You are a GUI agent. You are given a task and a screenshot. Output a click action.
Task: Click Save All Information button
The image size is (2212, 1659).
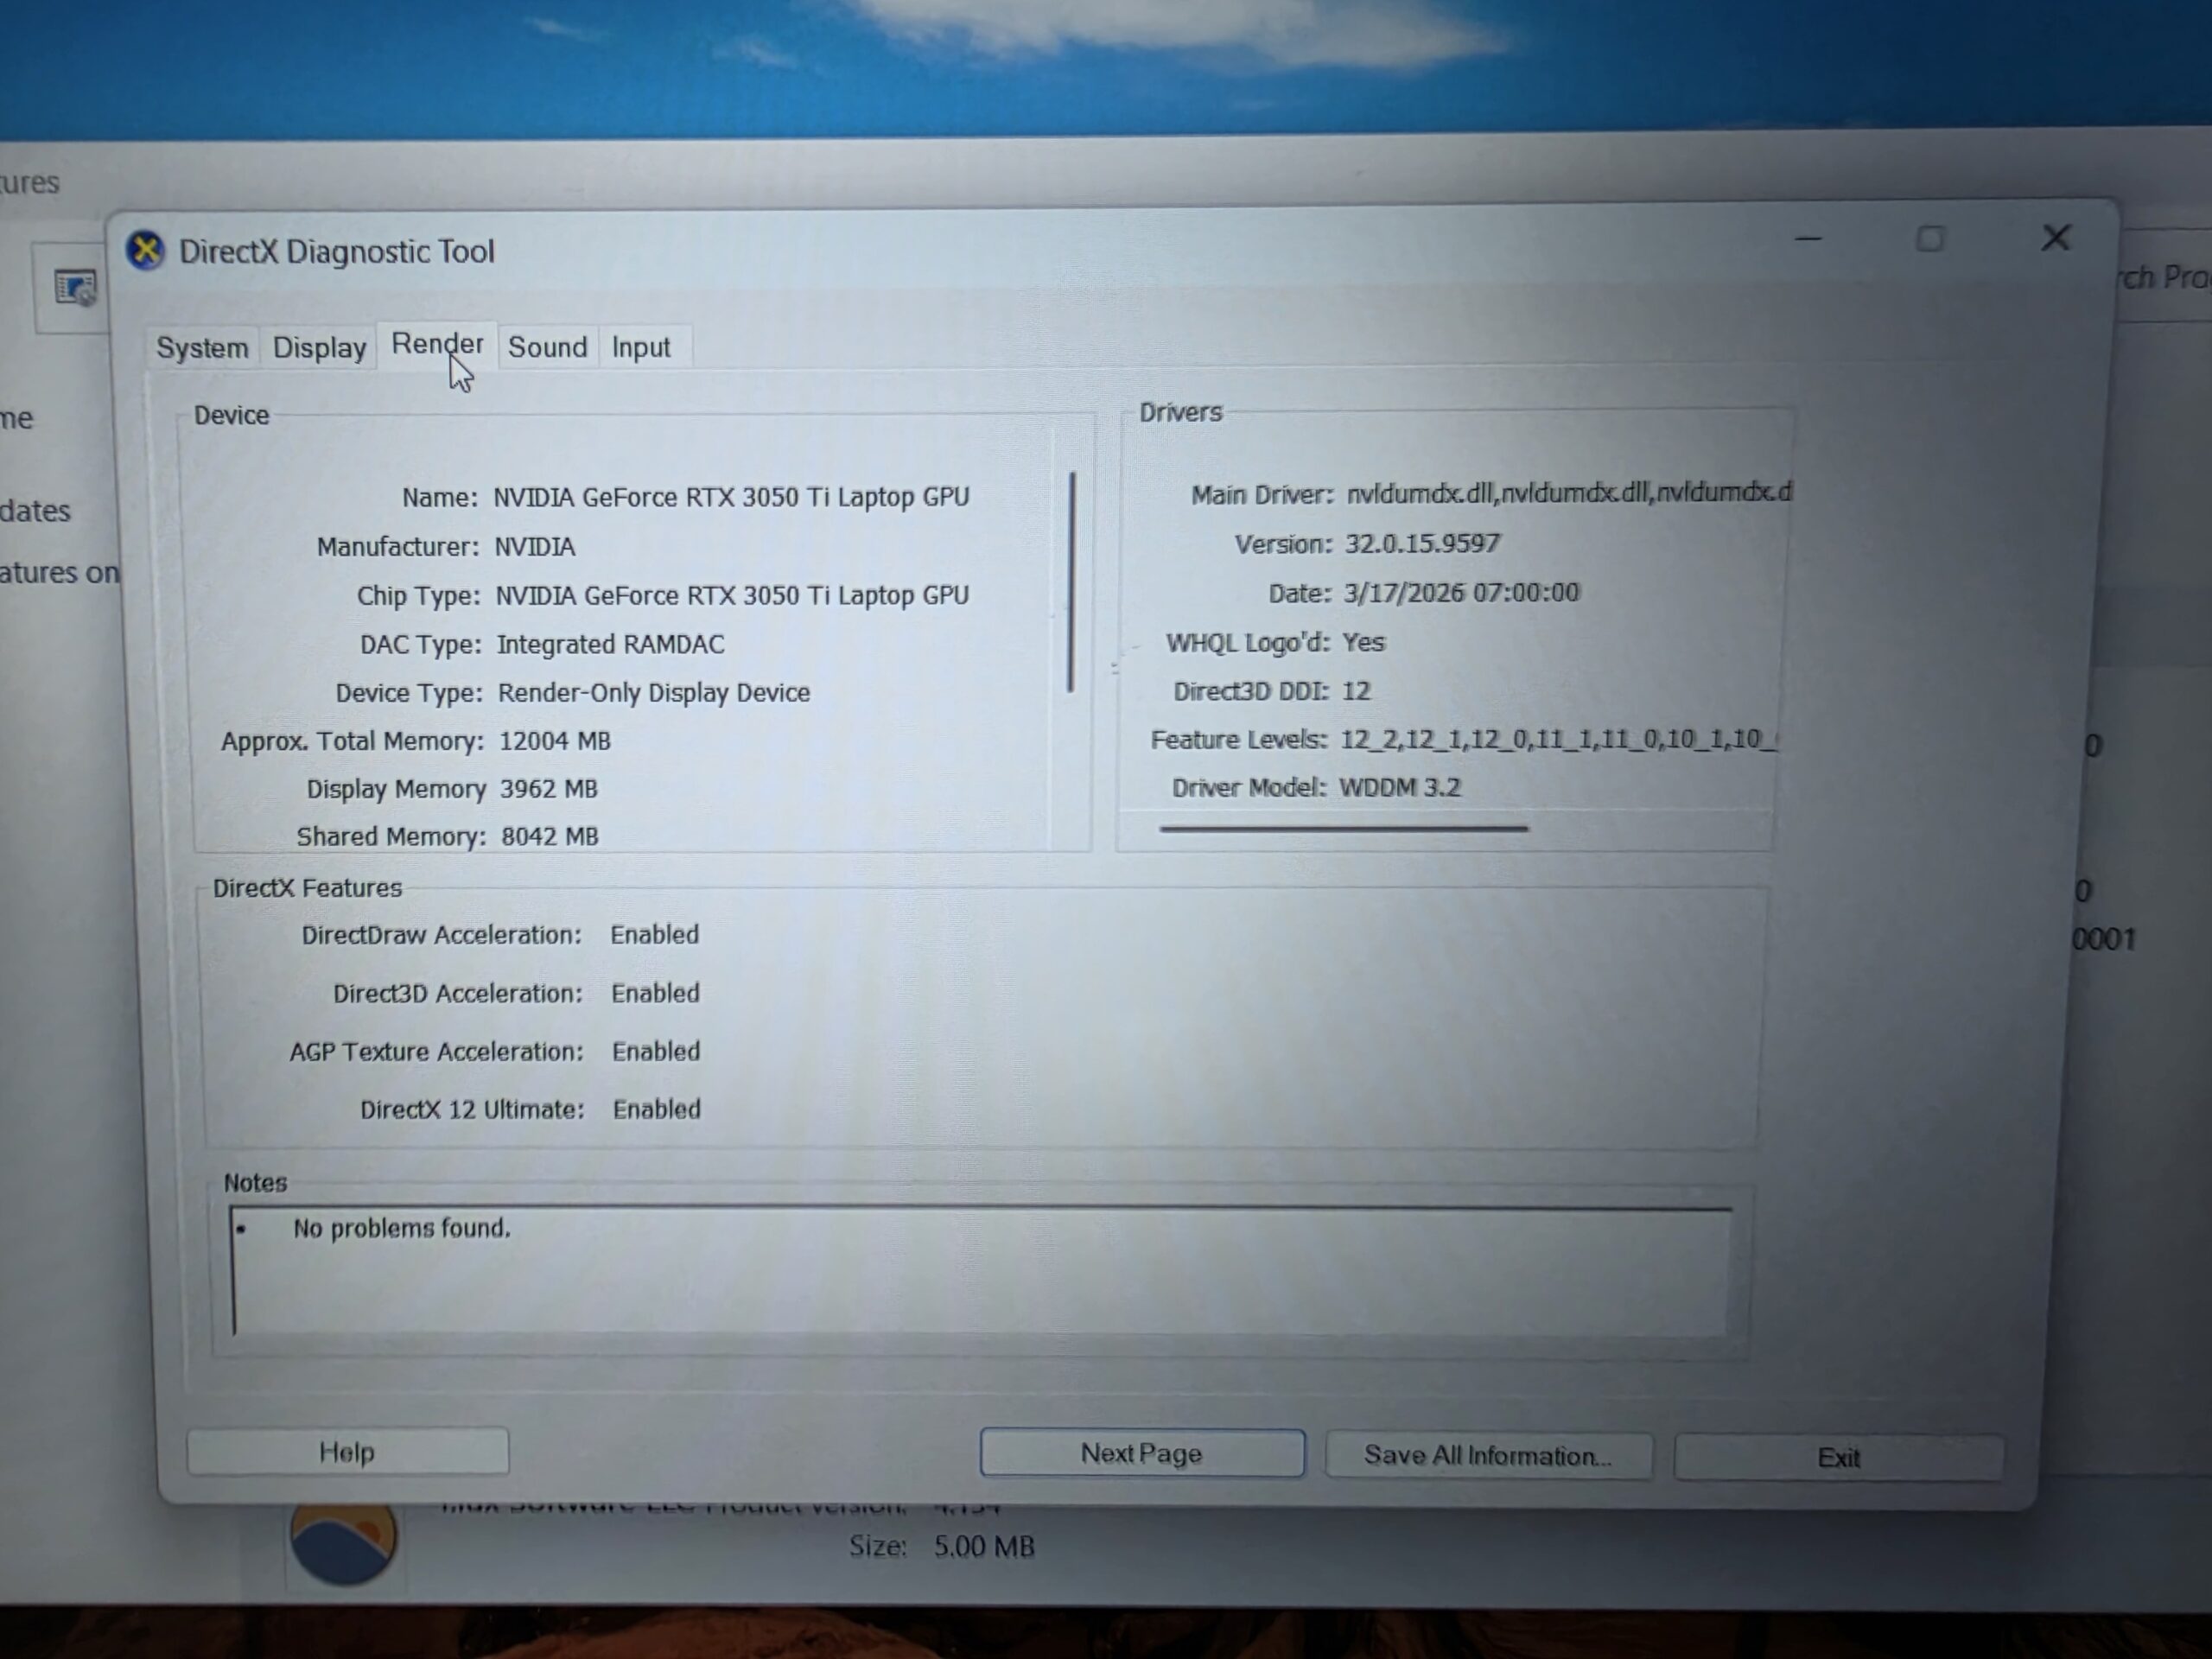pyautogui.click(x=1487, y=1455)
